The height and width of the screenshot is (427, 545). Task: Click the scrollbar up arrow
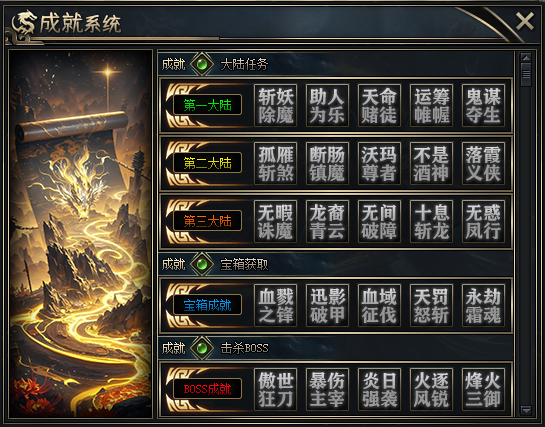click(526, 57)
